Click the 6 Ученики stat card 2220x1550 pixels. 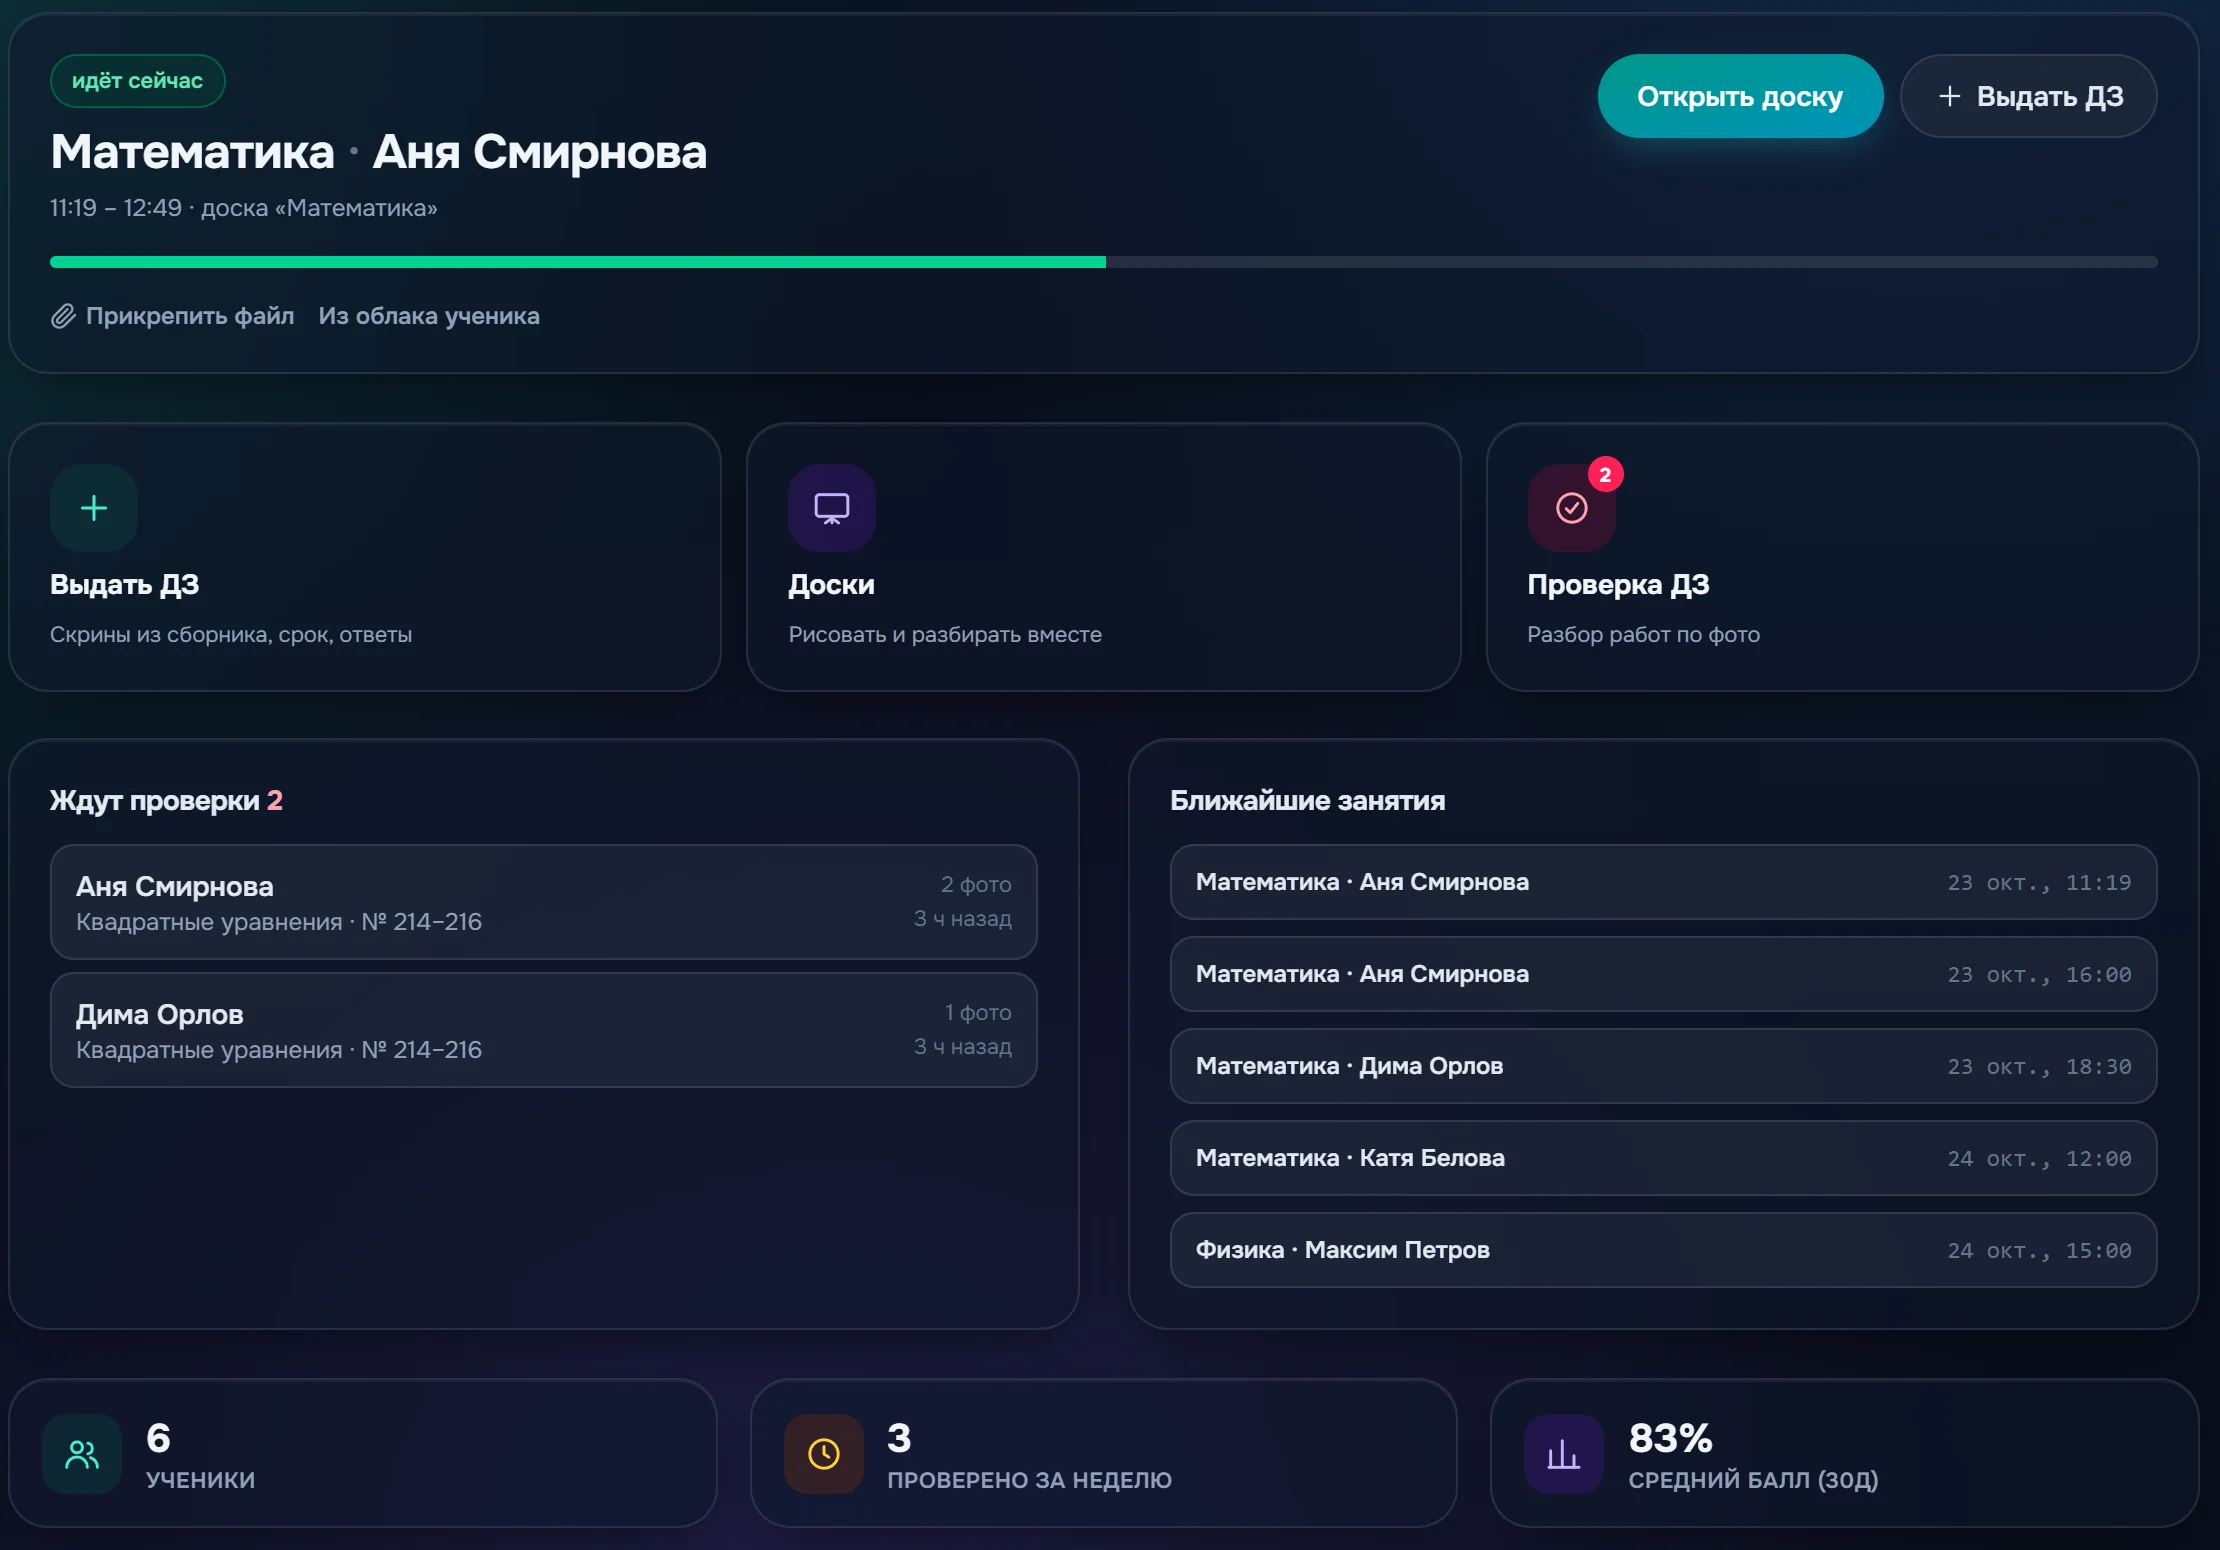tap(363, 1453)
